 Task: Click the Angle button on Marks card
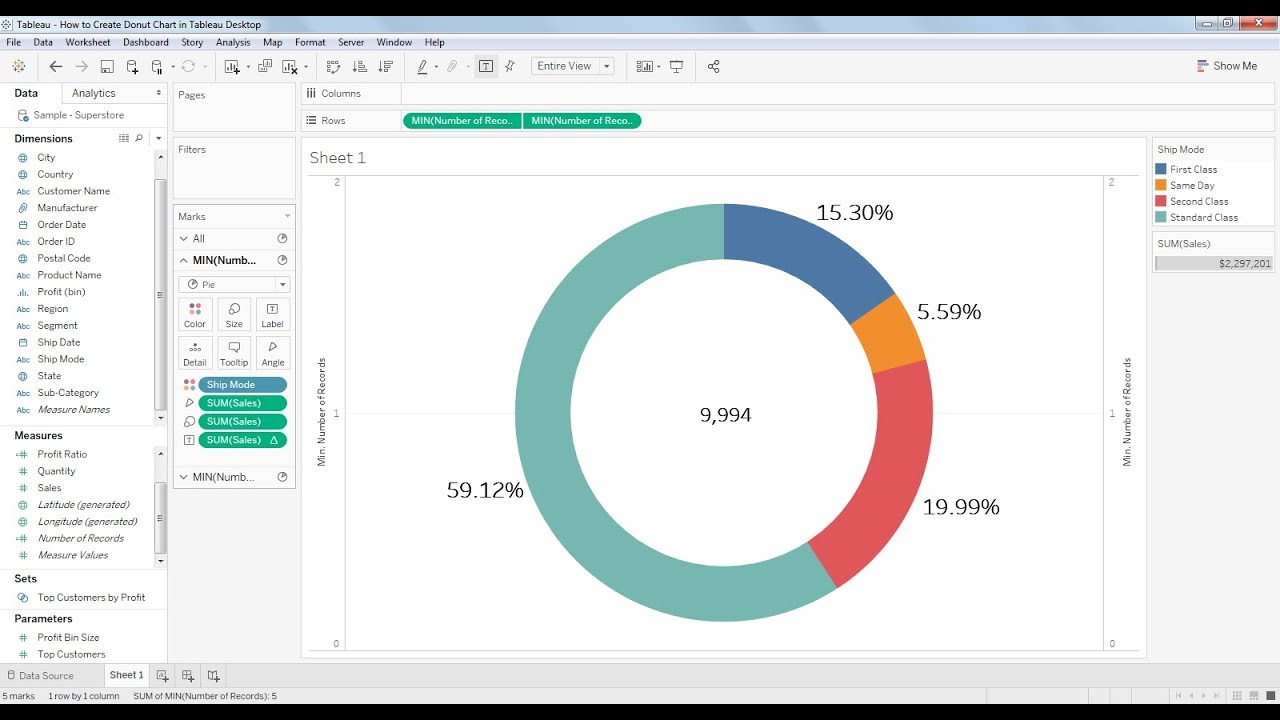272,353
